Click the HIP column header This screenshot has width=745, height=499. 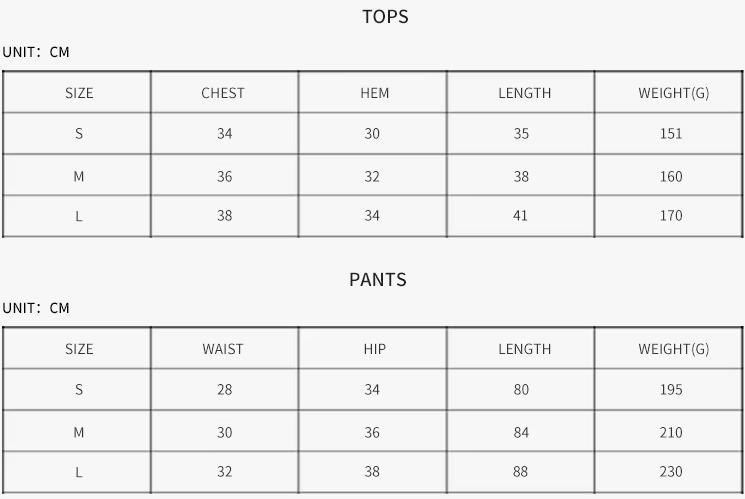point(374,349)
